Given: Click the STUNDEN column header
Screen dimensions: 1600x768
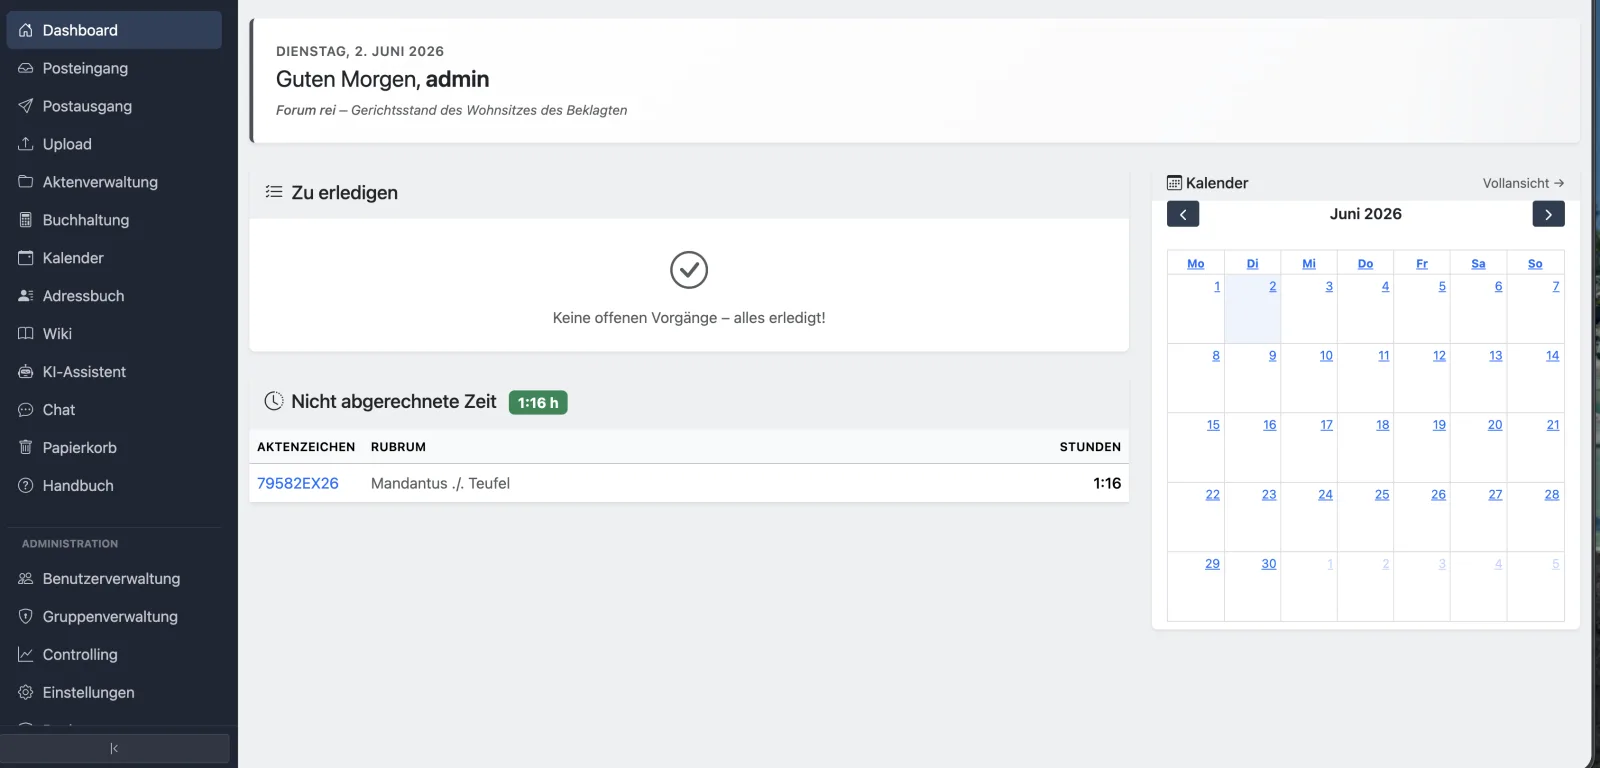Looking at the screenshot, I should [x=1090, y=447].
